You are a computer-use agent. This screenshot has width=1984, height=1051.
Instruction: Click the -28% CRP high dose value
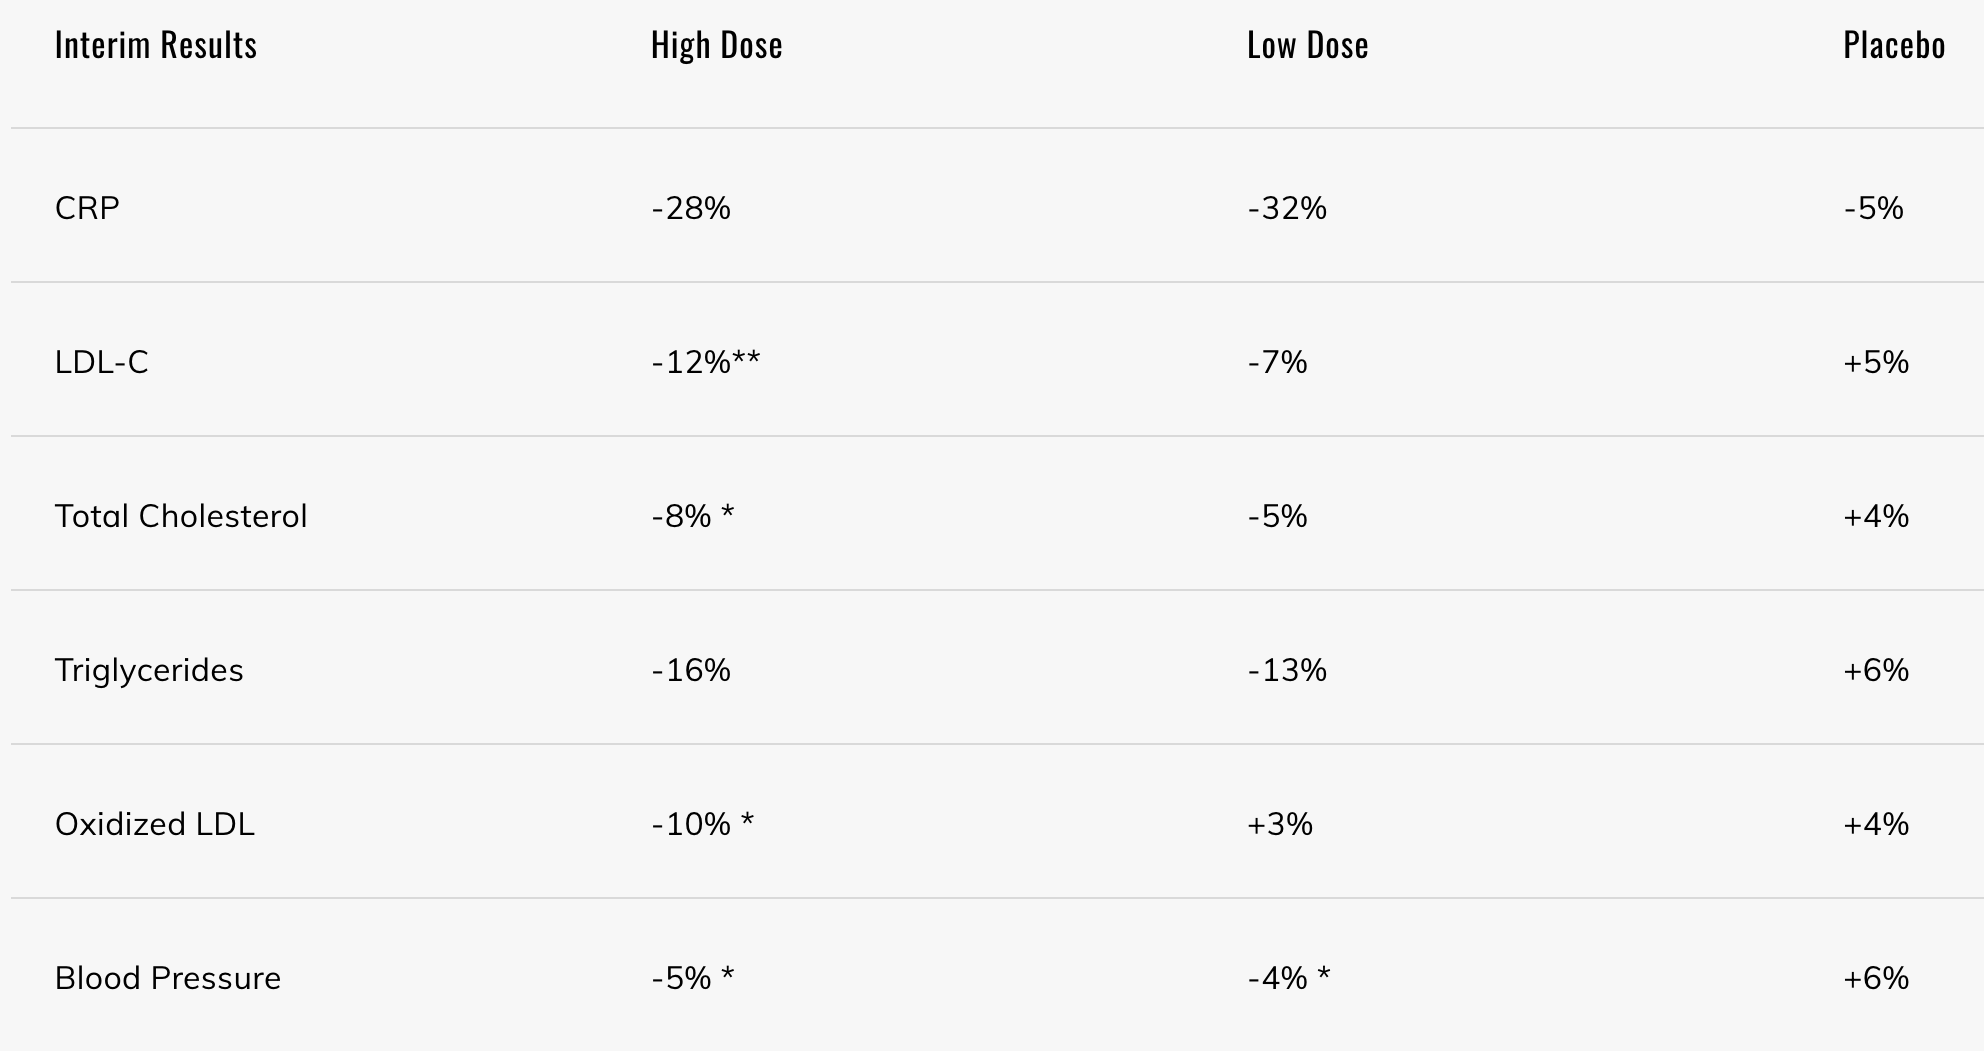(691, 208)
